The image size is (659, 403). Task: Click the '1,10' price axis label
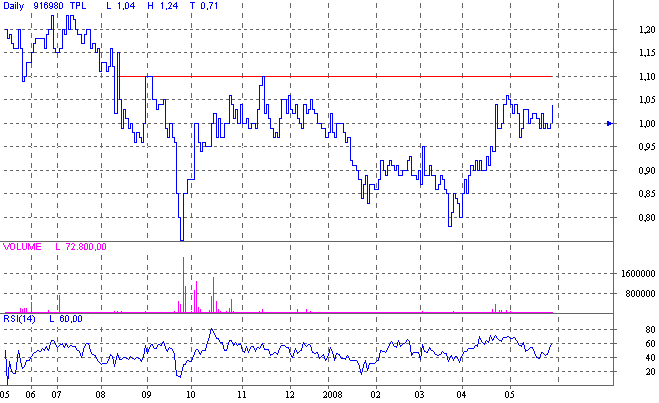647,76
